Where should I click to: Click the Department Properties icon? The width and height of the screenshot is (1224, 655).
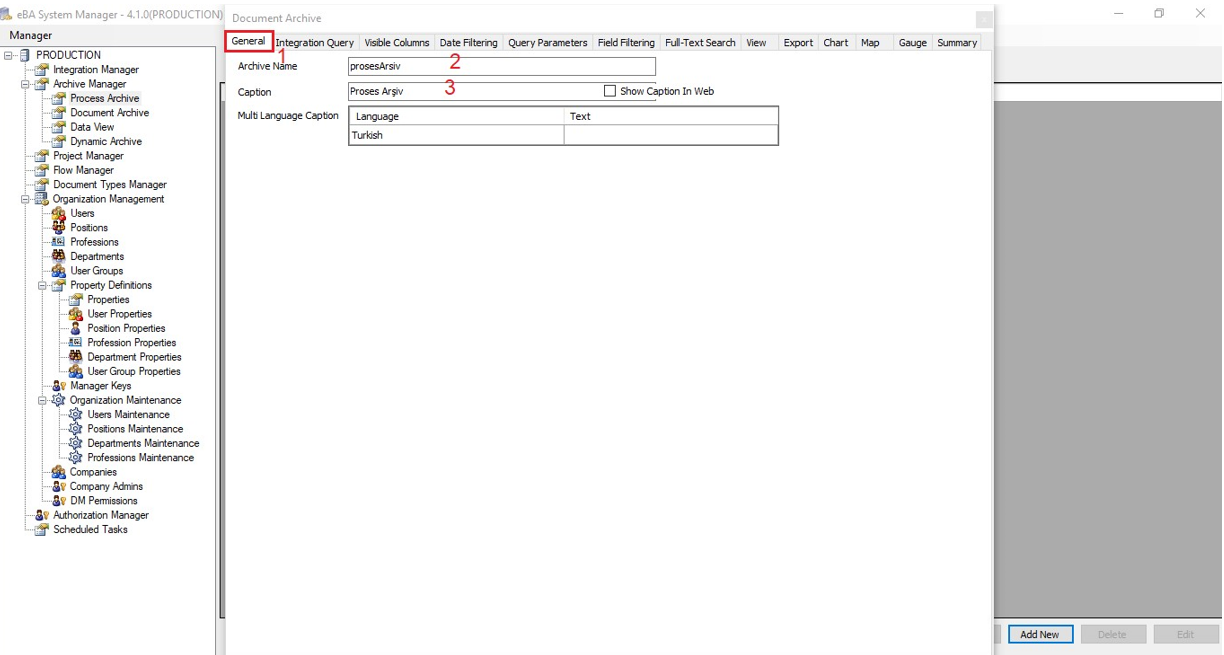click(x=76, y=357)
